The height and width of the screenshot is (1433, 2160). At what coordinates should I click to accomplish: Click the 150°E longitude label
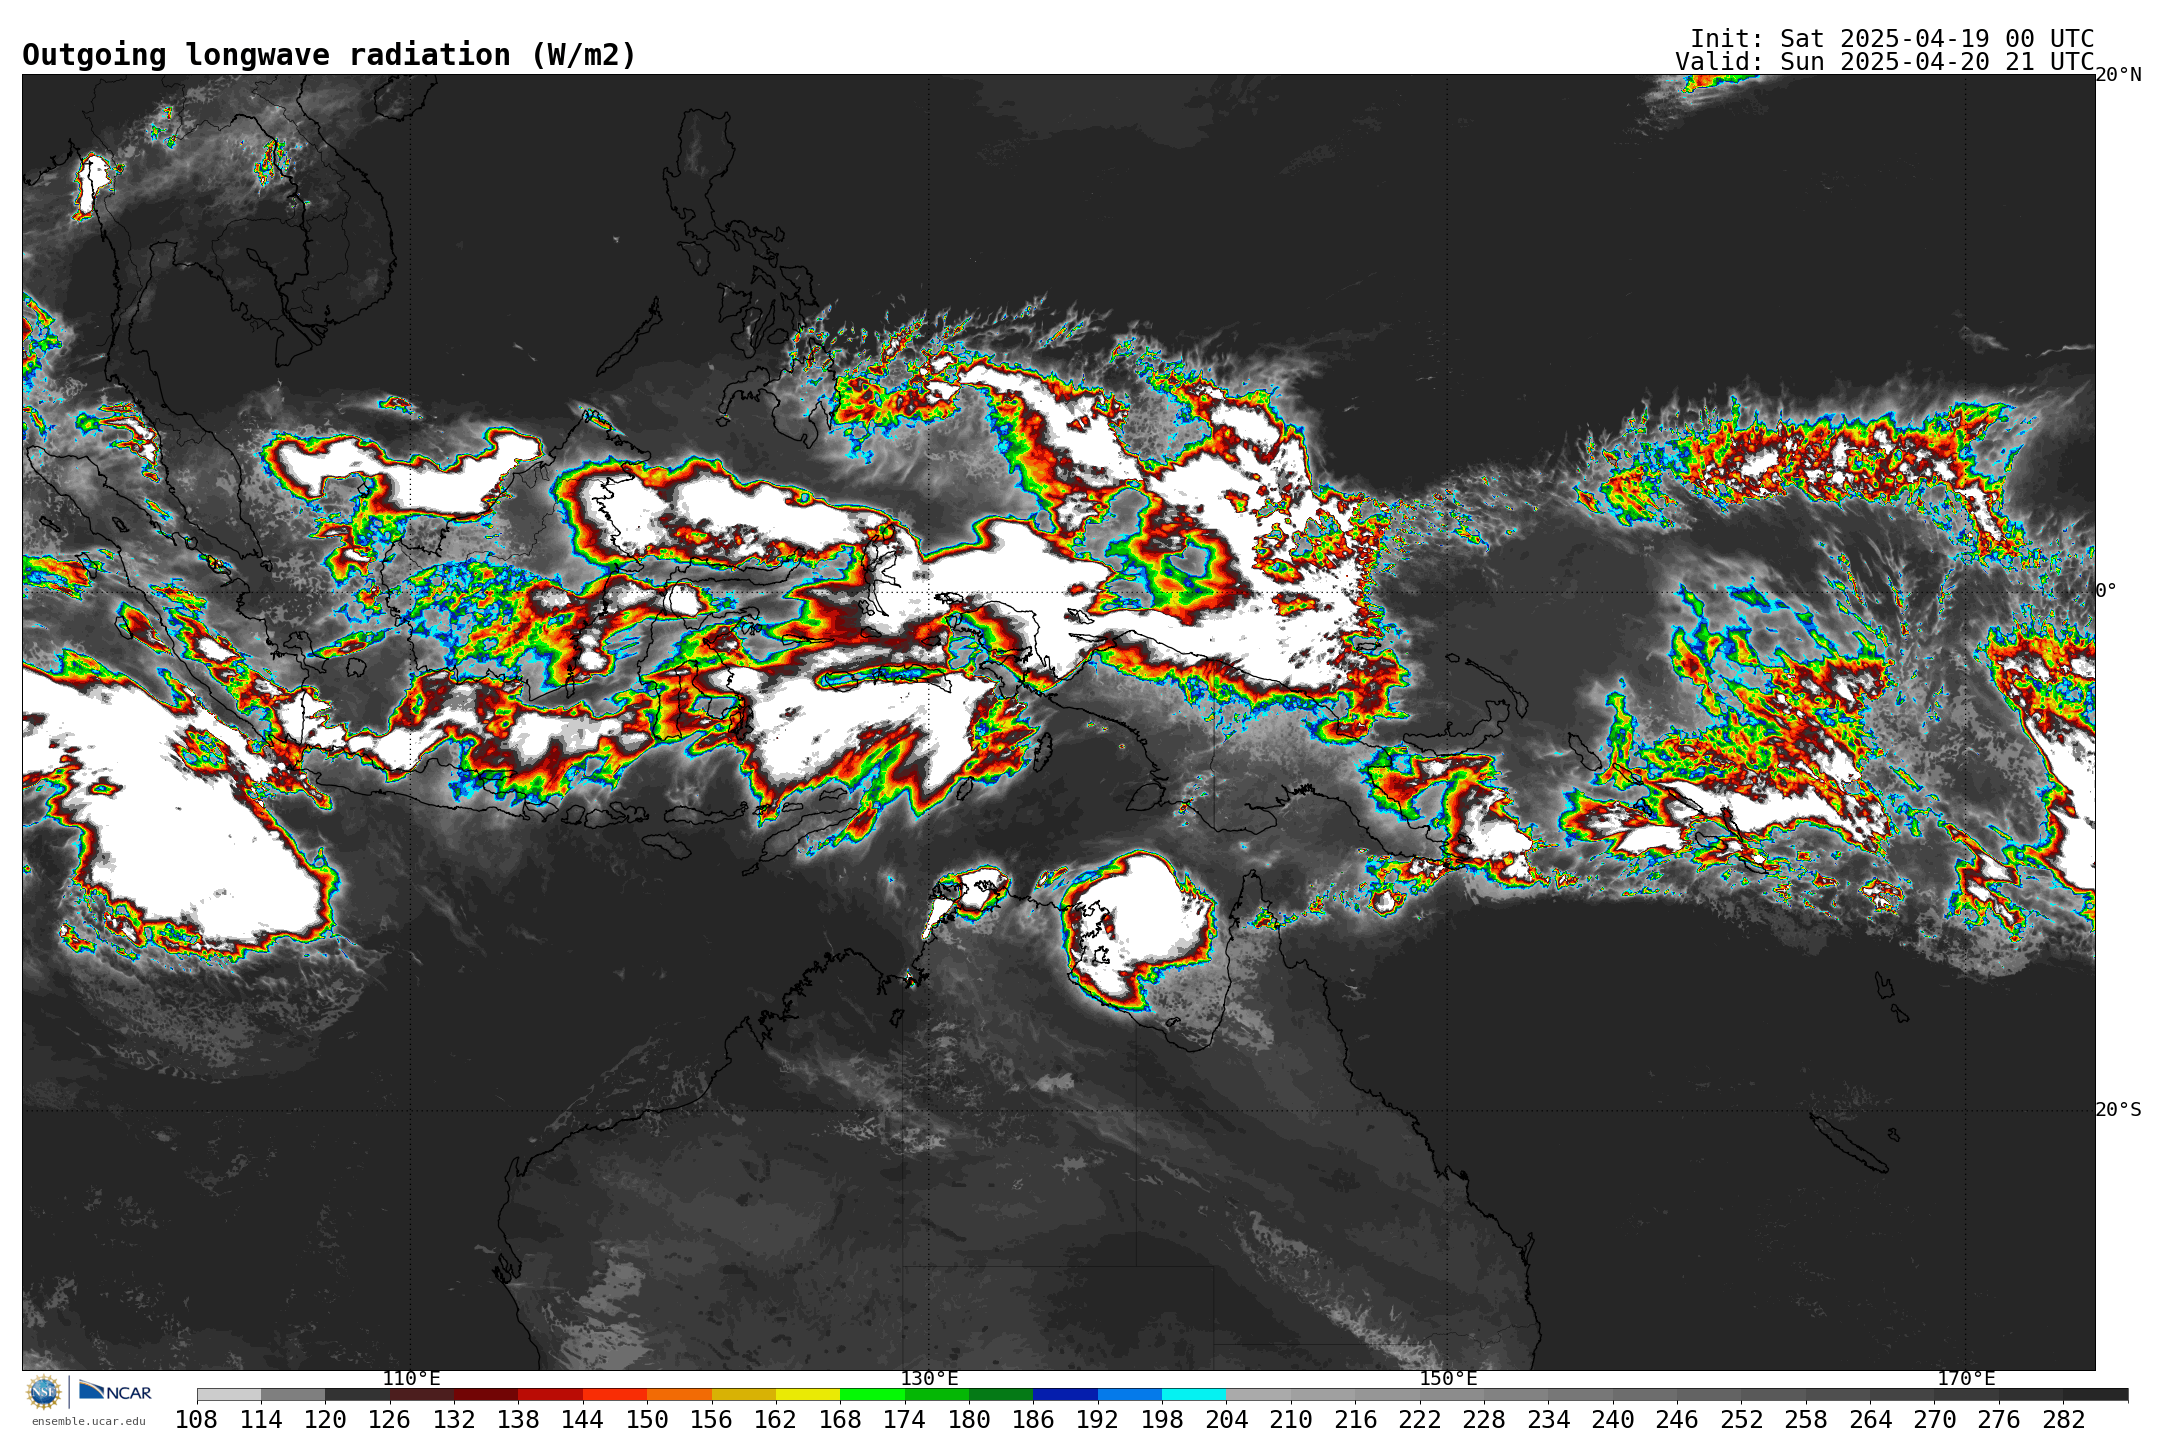[x=1448, y=1379]
